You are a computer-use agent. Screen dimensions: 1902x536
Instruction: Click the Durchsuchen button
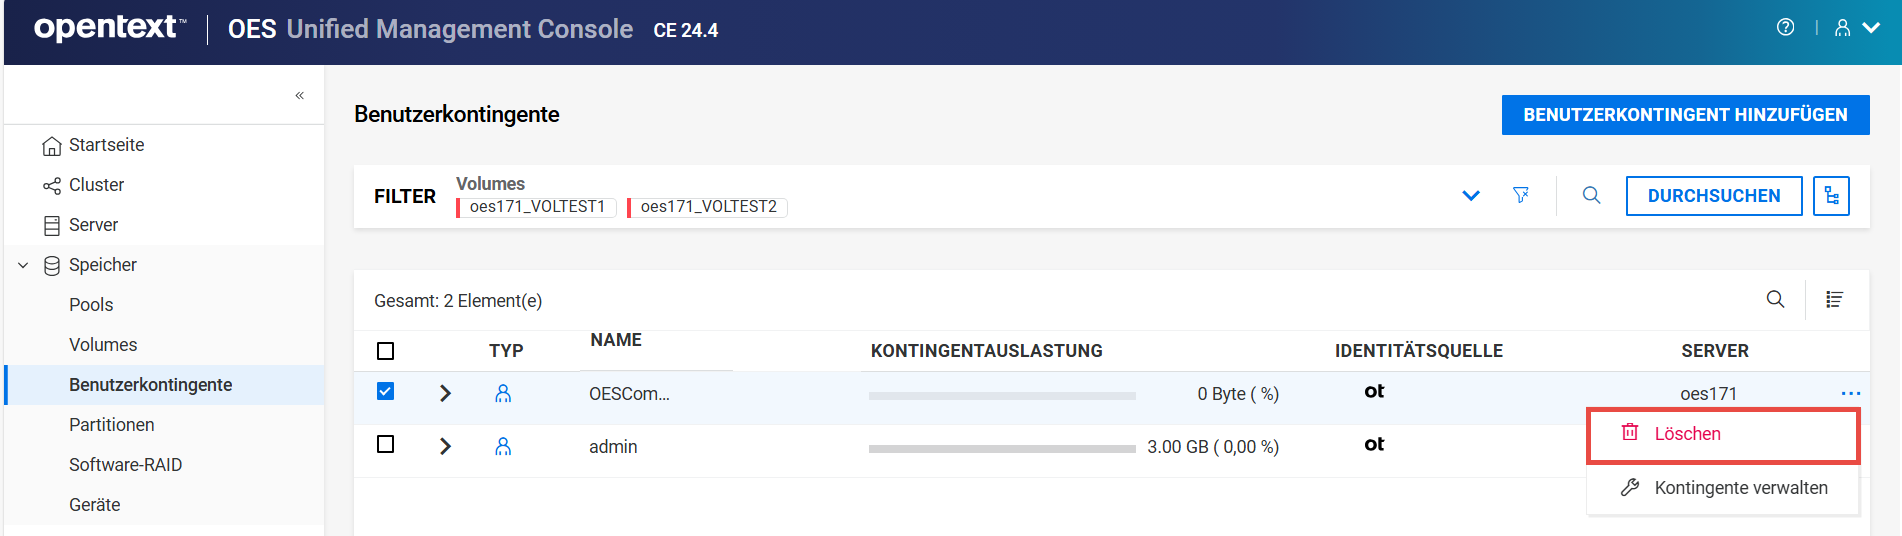1713,196
